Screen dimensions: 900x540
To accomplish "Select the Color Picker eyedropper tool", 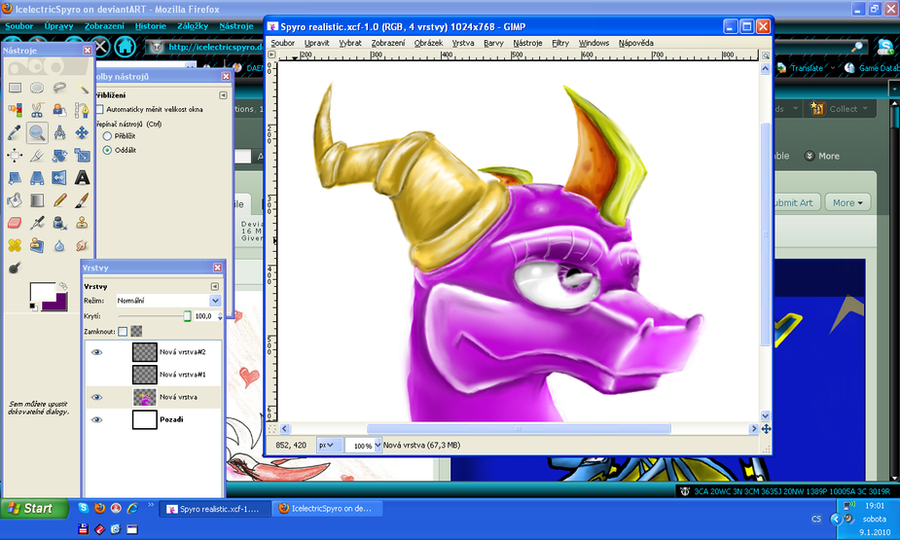I will (15, 133).
